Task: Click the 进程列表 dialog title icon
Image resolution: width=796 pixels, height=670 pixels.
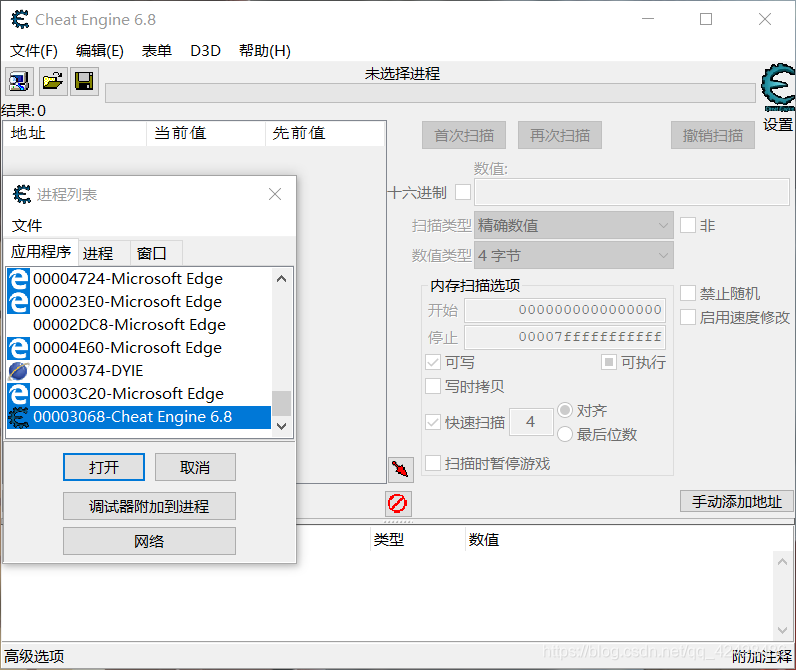Action: 22,194
